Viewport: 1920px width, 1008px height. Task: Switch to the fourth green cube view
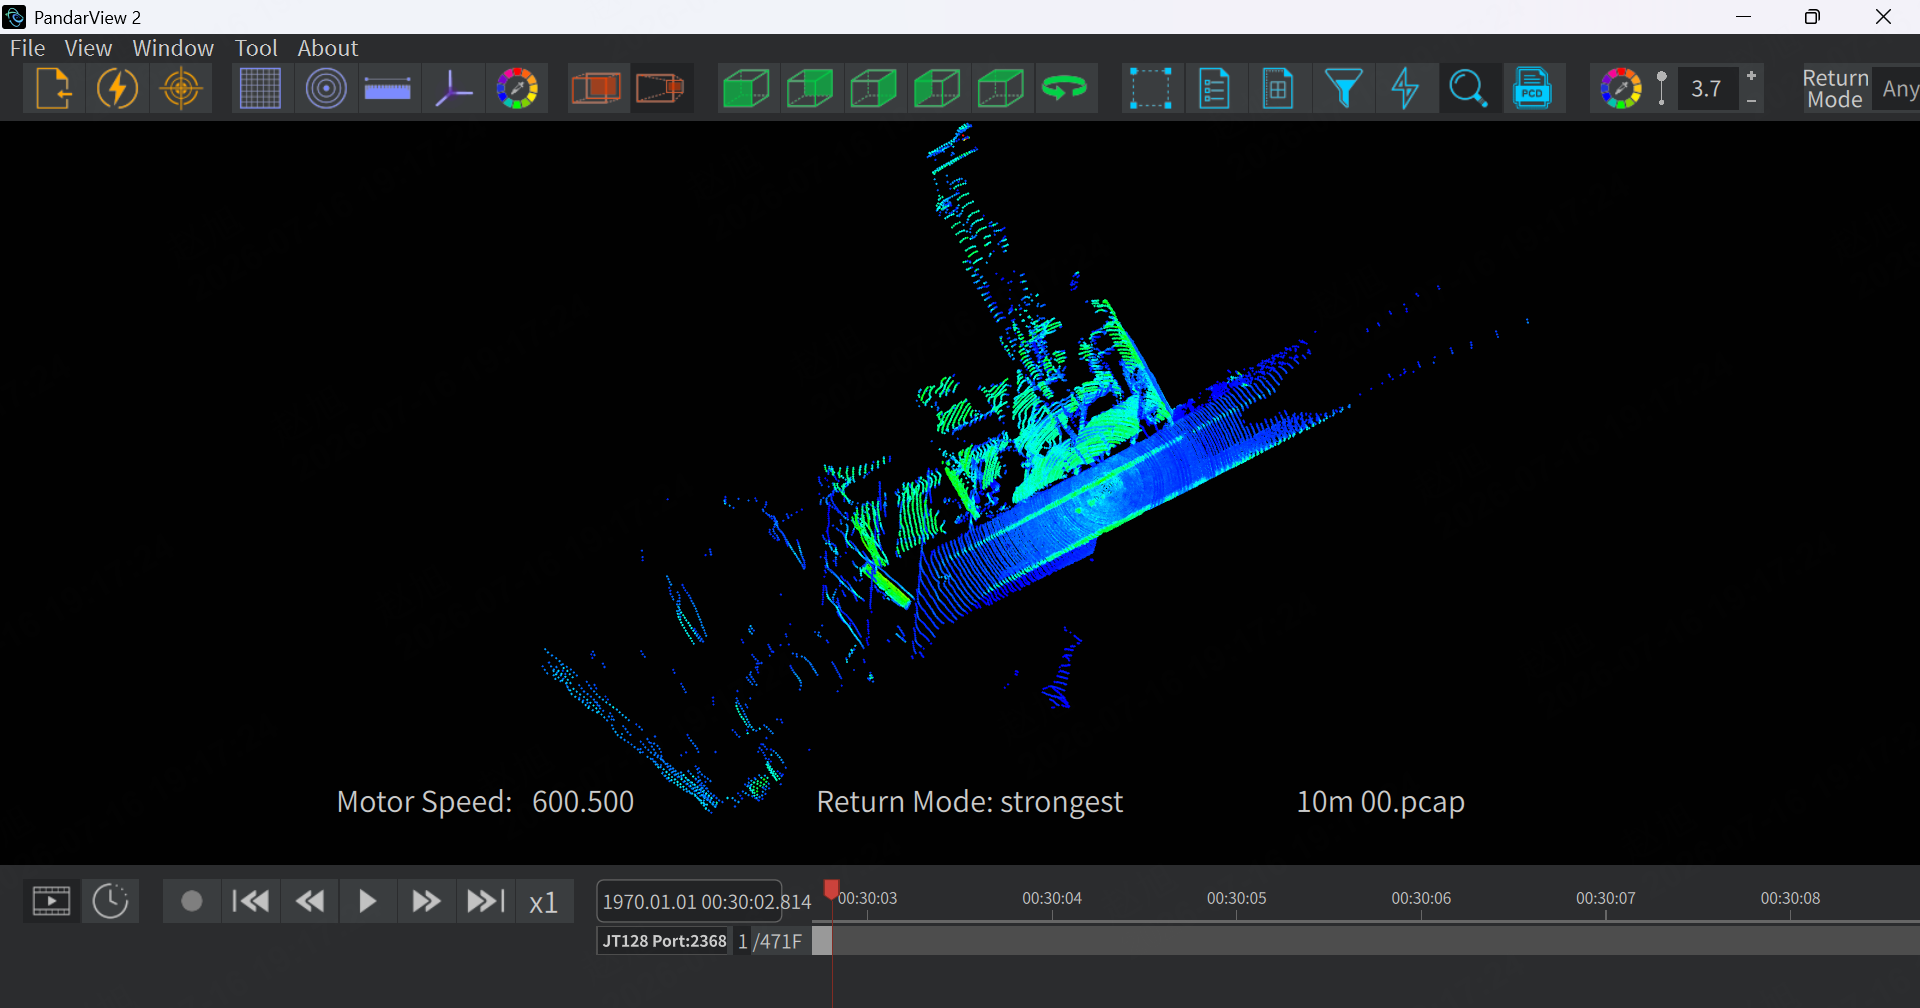tap(938, 89)
